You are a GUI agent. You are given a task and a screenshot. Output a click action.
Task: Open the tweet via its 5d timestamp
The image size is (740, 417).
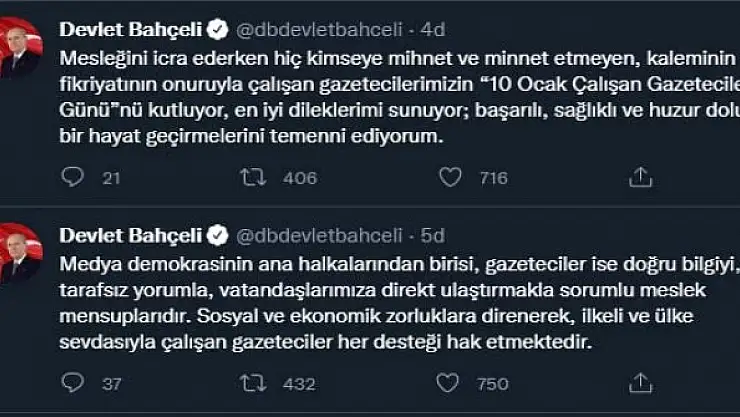pos(432,237)
